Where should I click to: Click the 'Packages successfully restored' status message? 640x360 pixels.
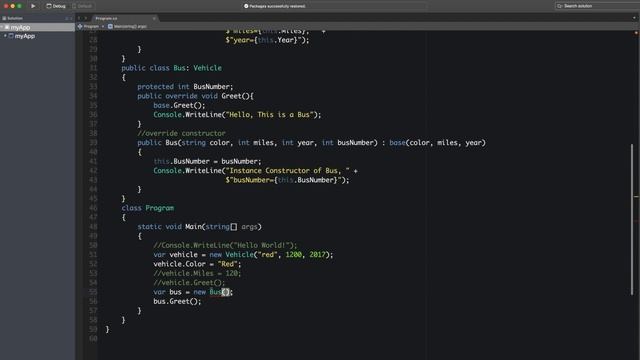click(x=277, y=6)
